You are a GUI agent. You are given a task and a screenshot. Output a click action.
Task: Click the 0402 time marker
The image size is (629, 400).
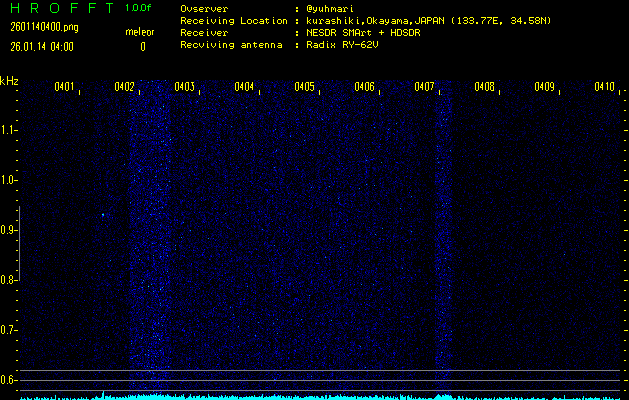(x=124, y=87)
